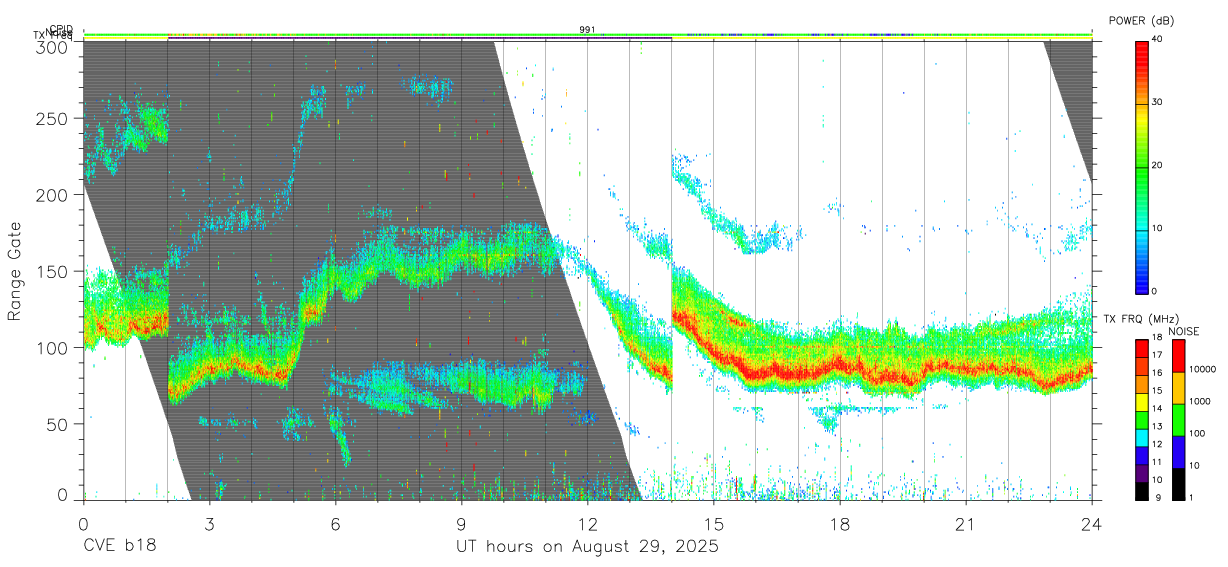This screenshot has height=567, width=1228.
Task: Click the green swatch in noise legend
Action: click(1178, 419)
